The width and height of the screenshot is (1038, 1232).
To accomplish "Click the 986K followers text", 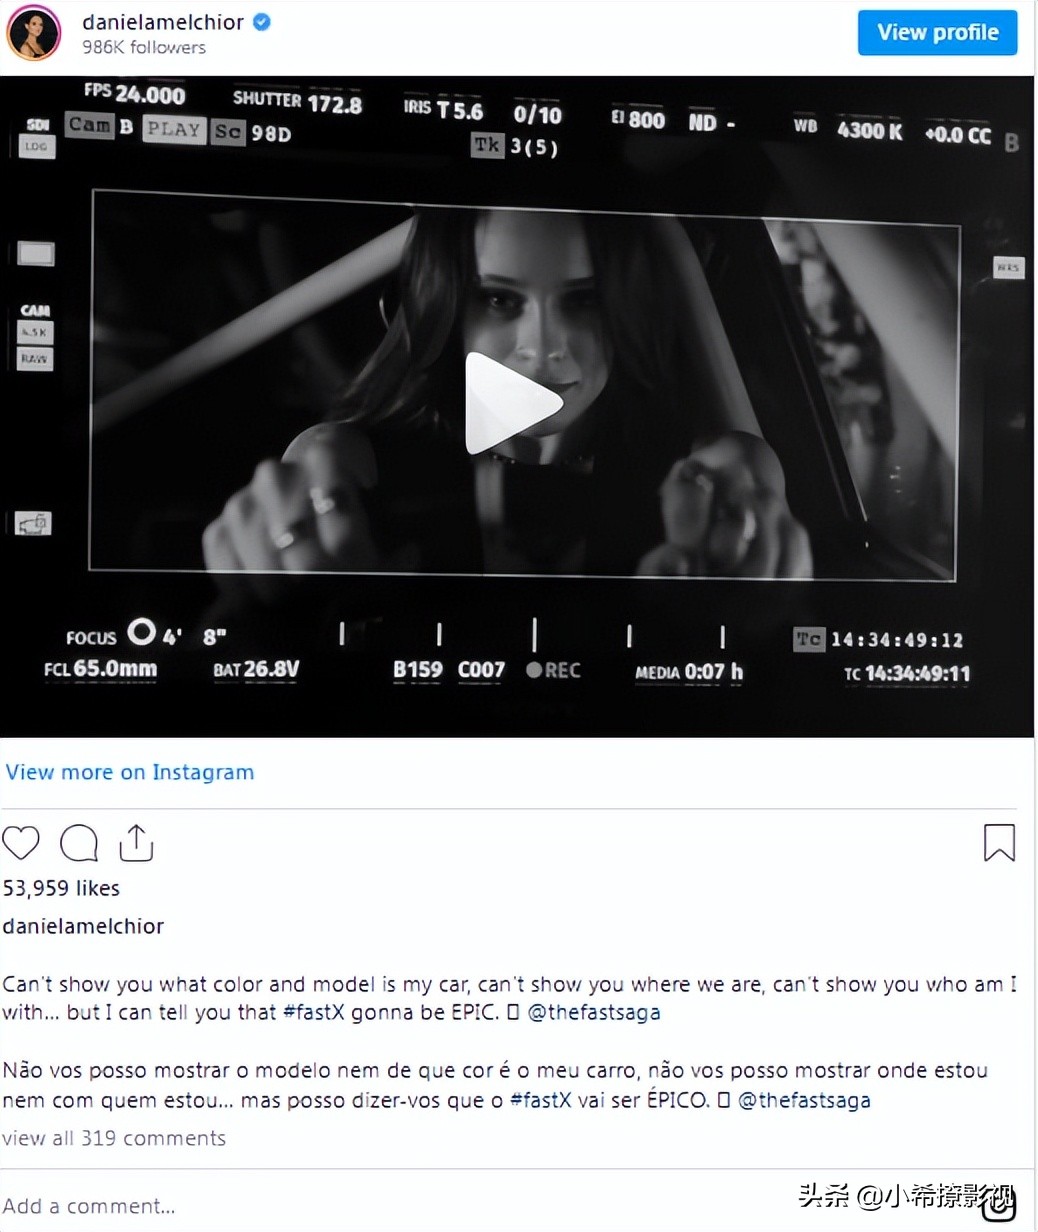I will [x=144, y=47].
